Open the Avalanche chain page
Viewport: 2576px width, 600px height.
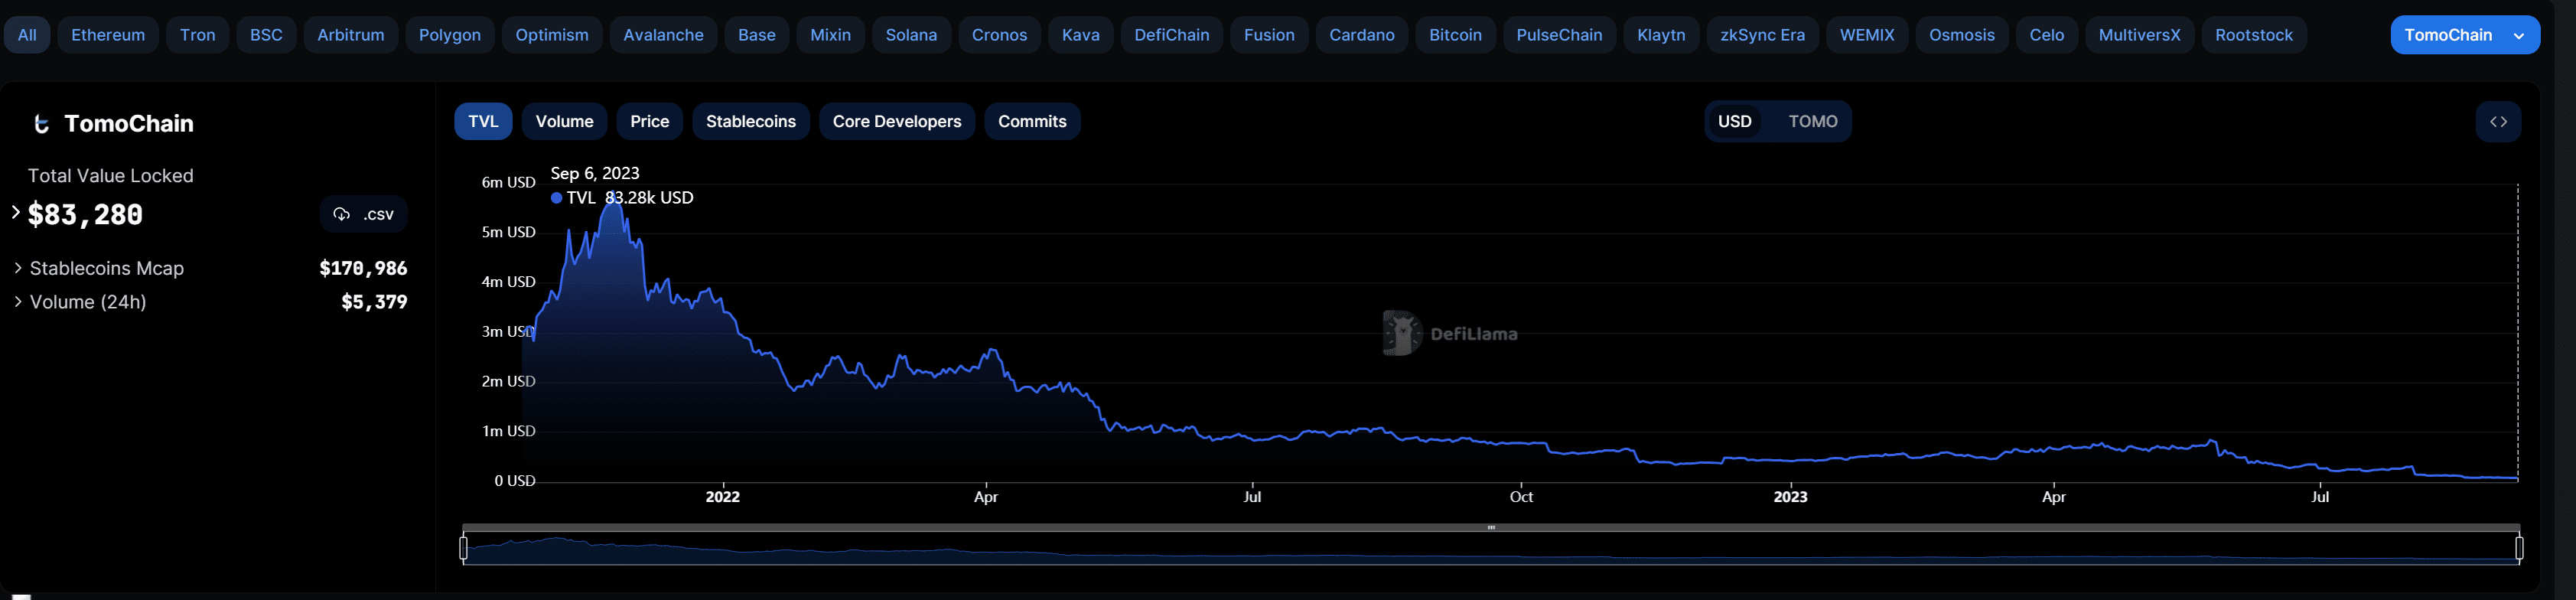pyautogui.click(x=663, y=35)
